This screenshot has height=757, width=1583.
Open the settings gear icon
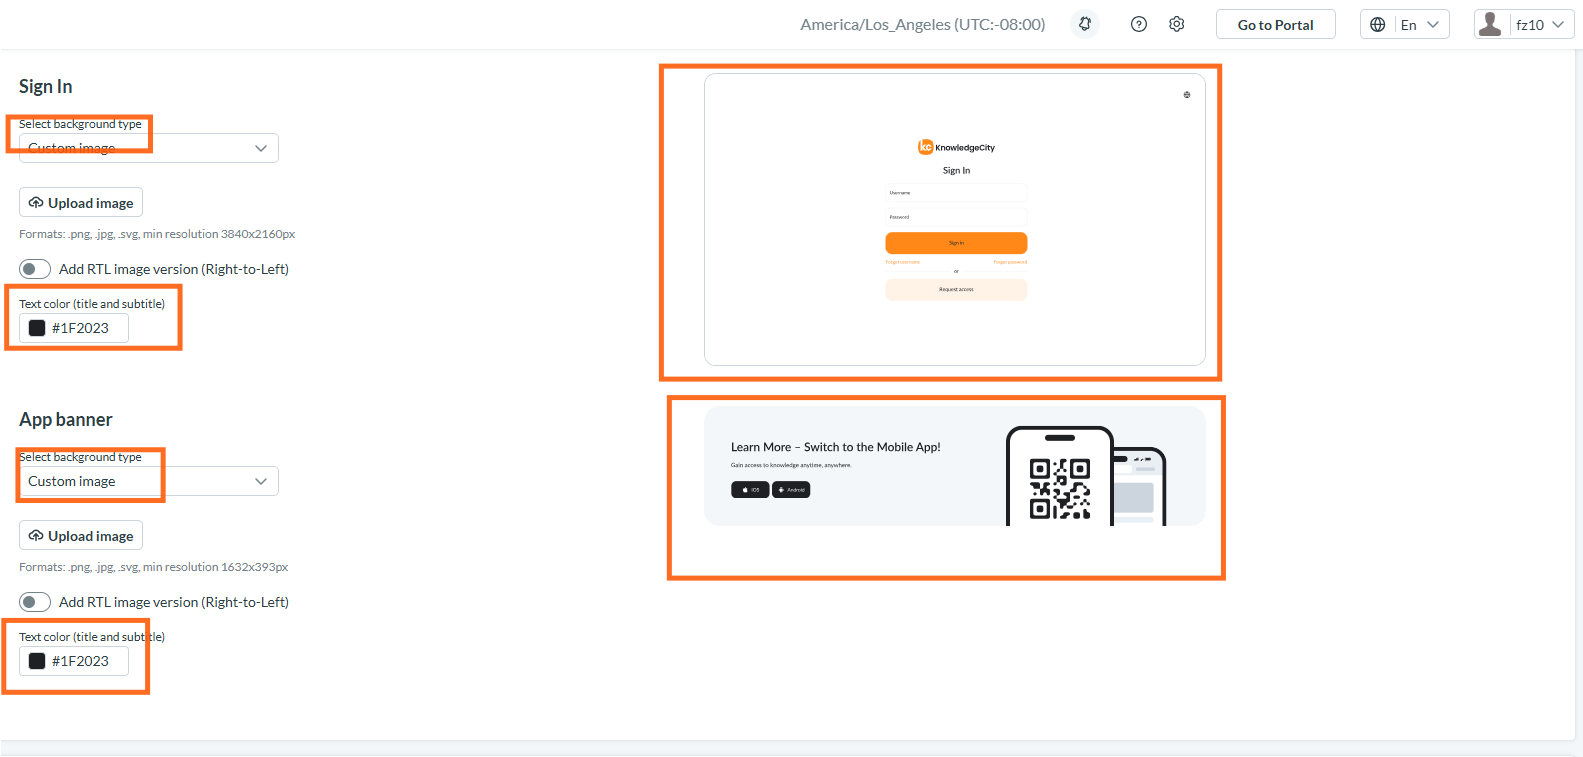click(x=1177, y=24)
